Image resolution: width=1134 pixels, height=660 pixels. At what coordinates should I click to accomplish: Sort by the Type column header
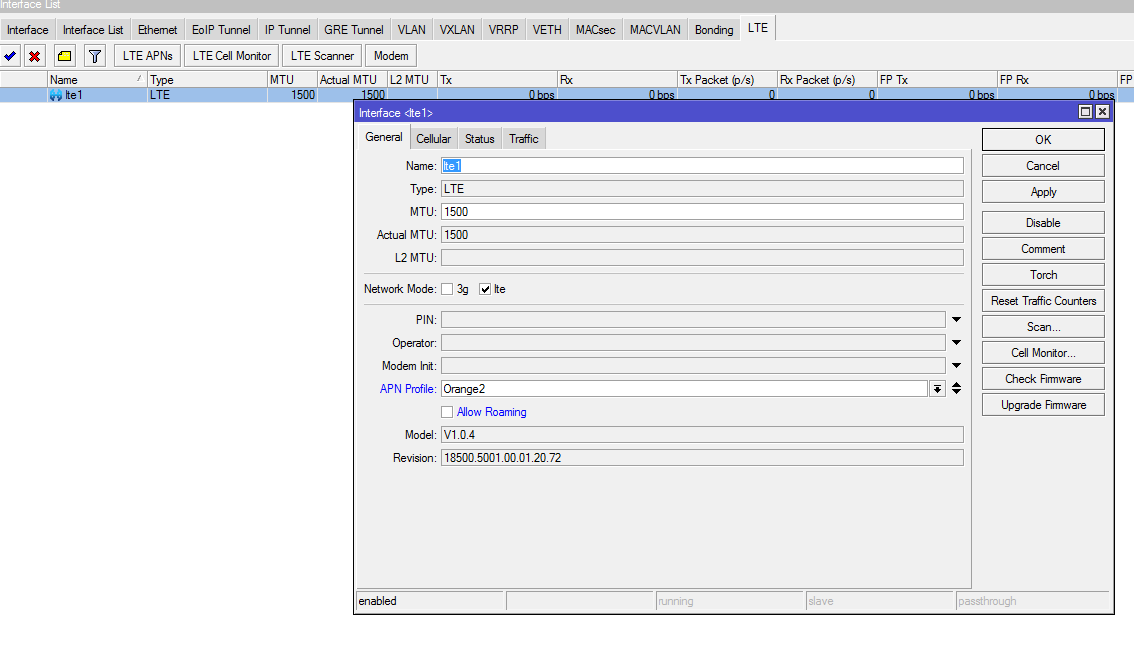tap(207, 80)
